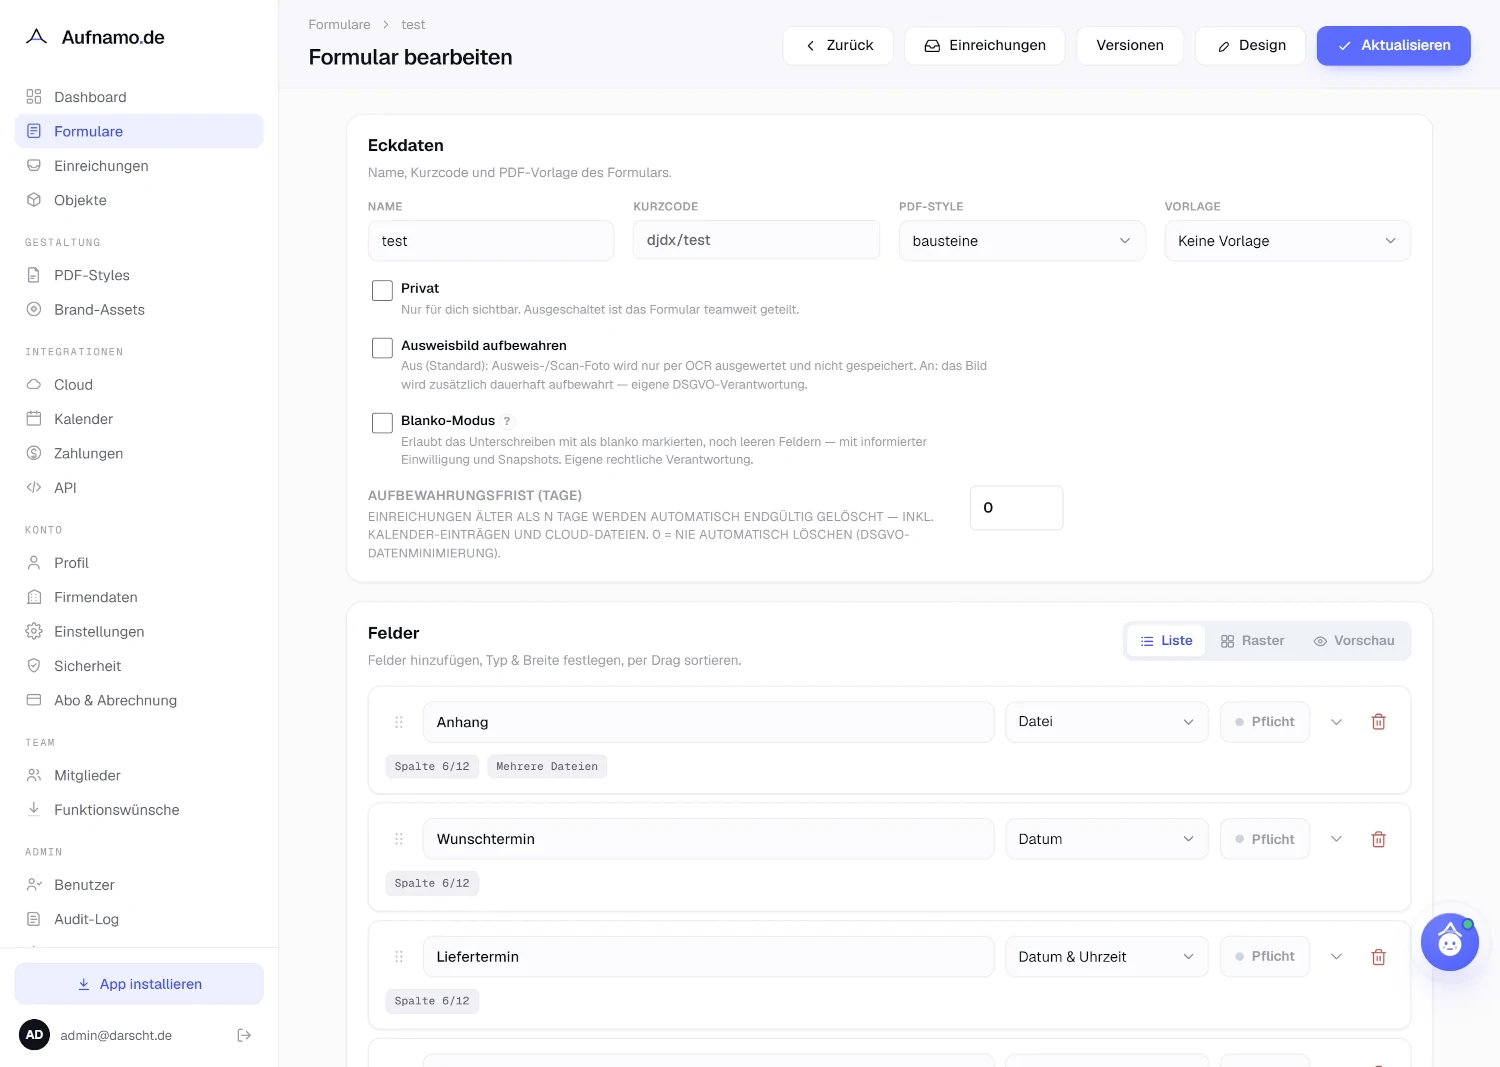This screenshot has height=1067, width=1500.
Task: Click the API code brackets icon
Action: (34, 487)
